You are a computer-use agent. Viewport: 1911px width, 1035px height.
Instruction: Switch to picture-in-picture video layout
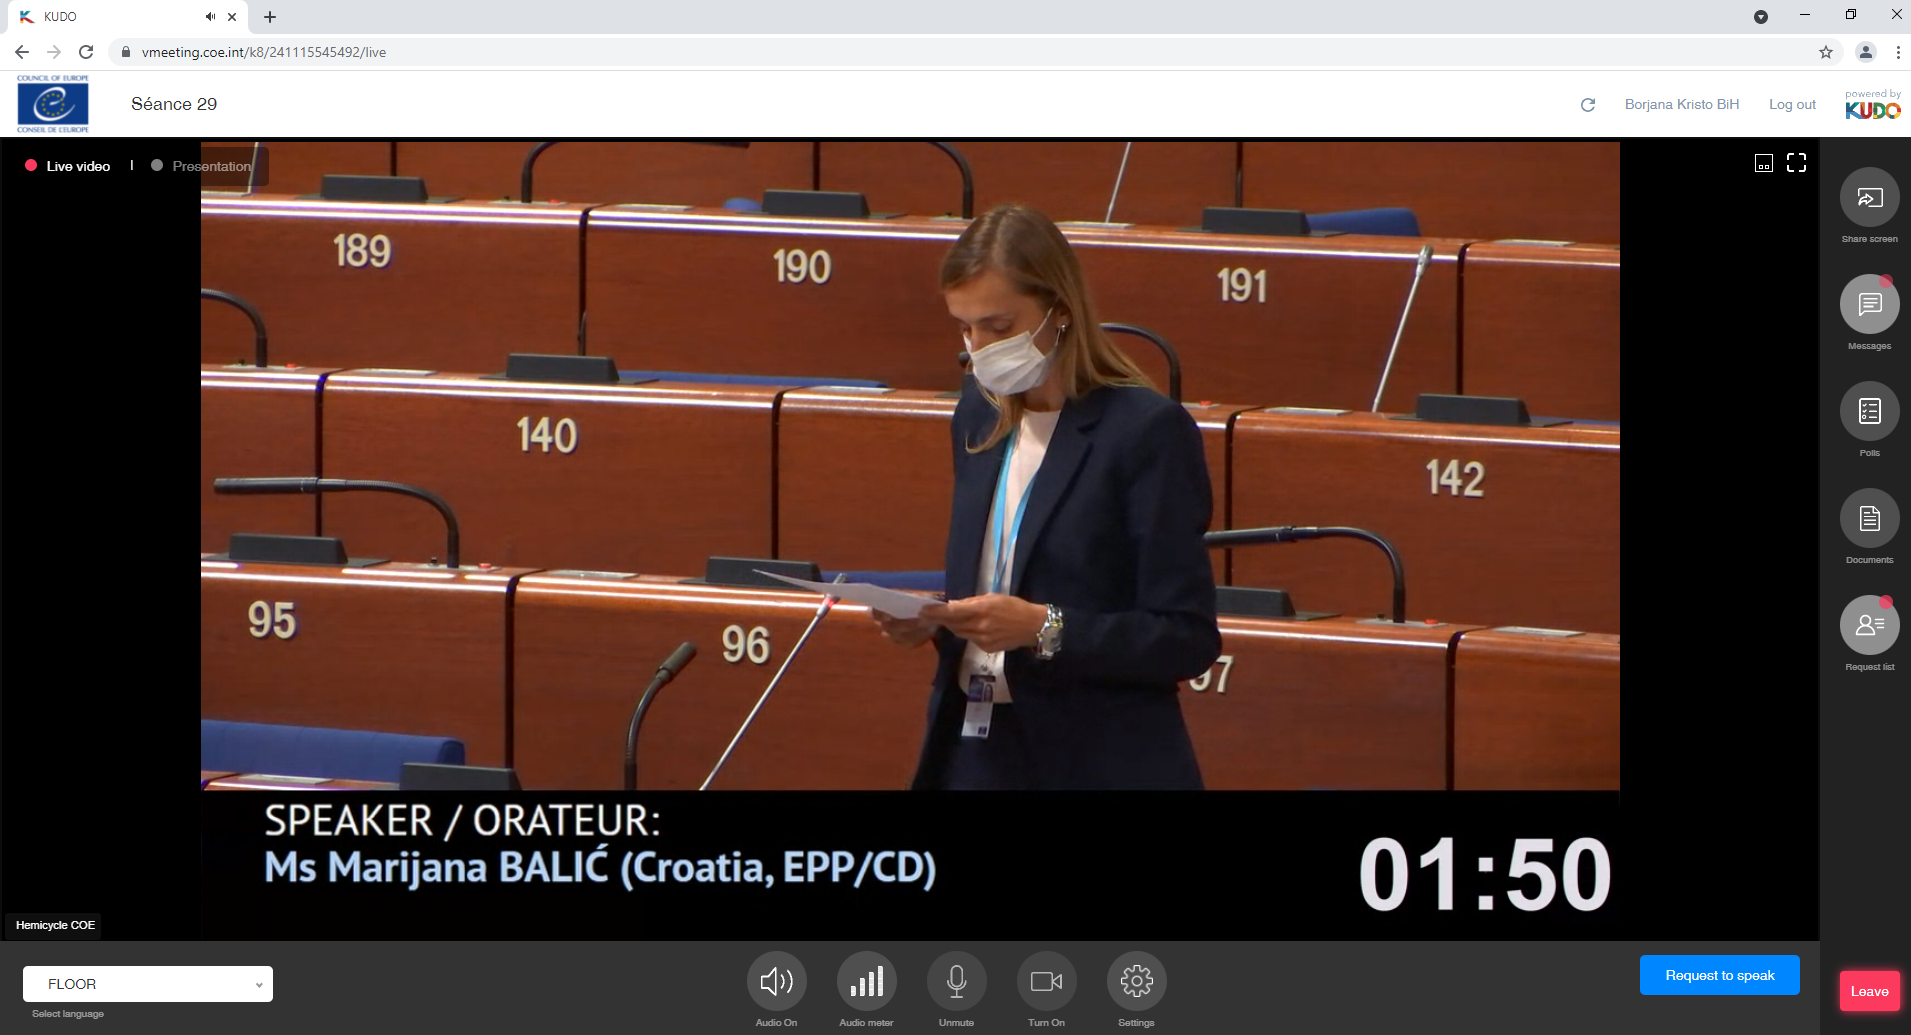point(1764,163)
